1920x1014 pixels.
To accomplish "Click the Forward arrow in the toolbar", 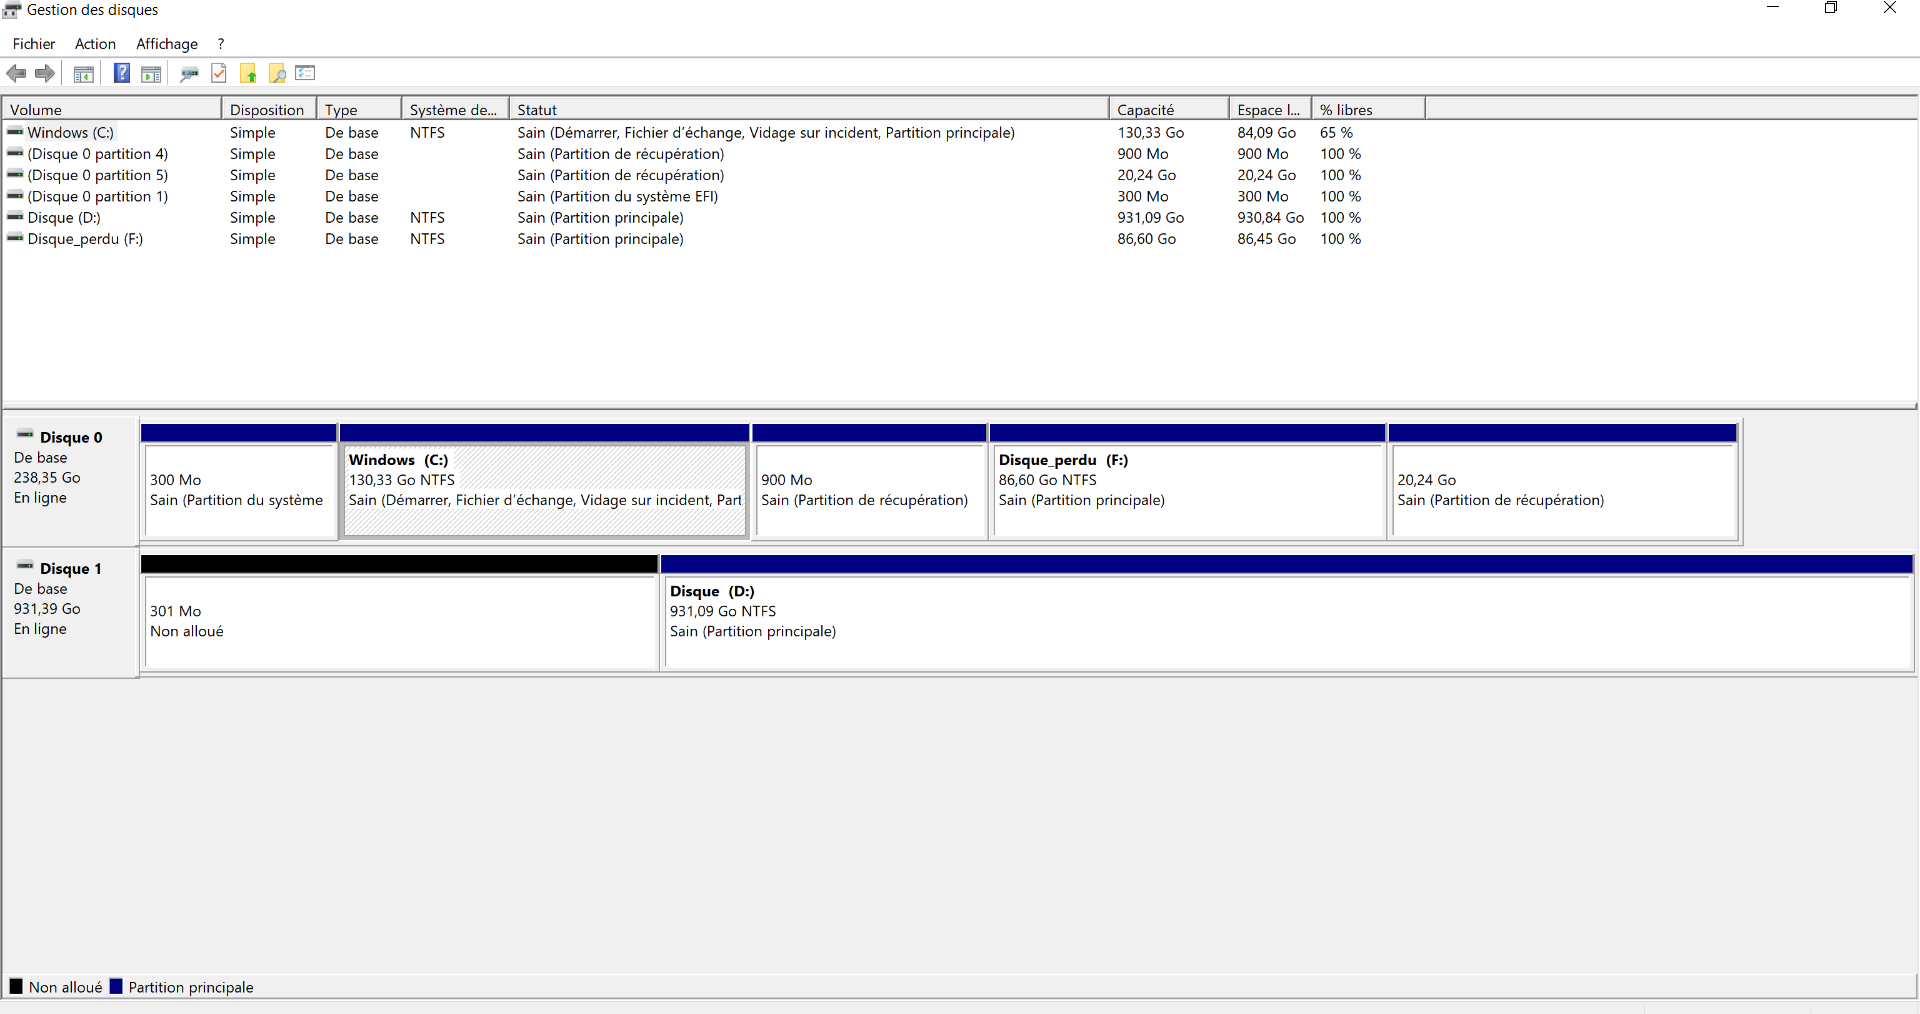I will (45, 73).
